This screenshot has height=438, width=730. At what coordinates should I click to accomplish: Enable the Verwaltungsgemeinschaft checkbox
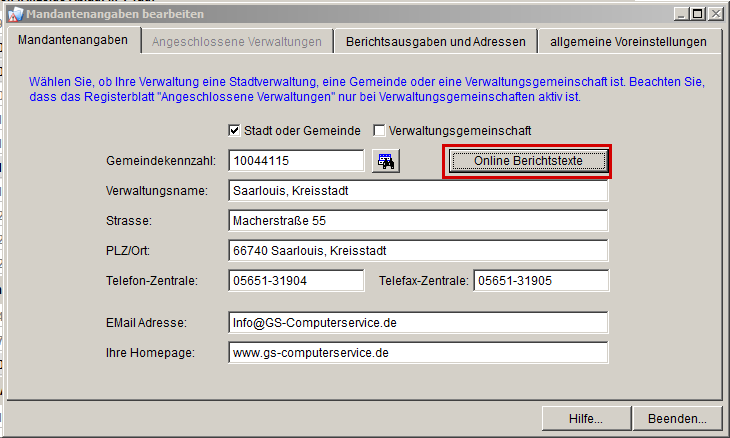coord(379,131)
